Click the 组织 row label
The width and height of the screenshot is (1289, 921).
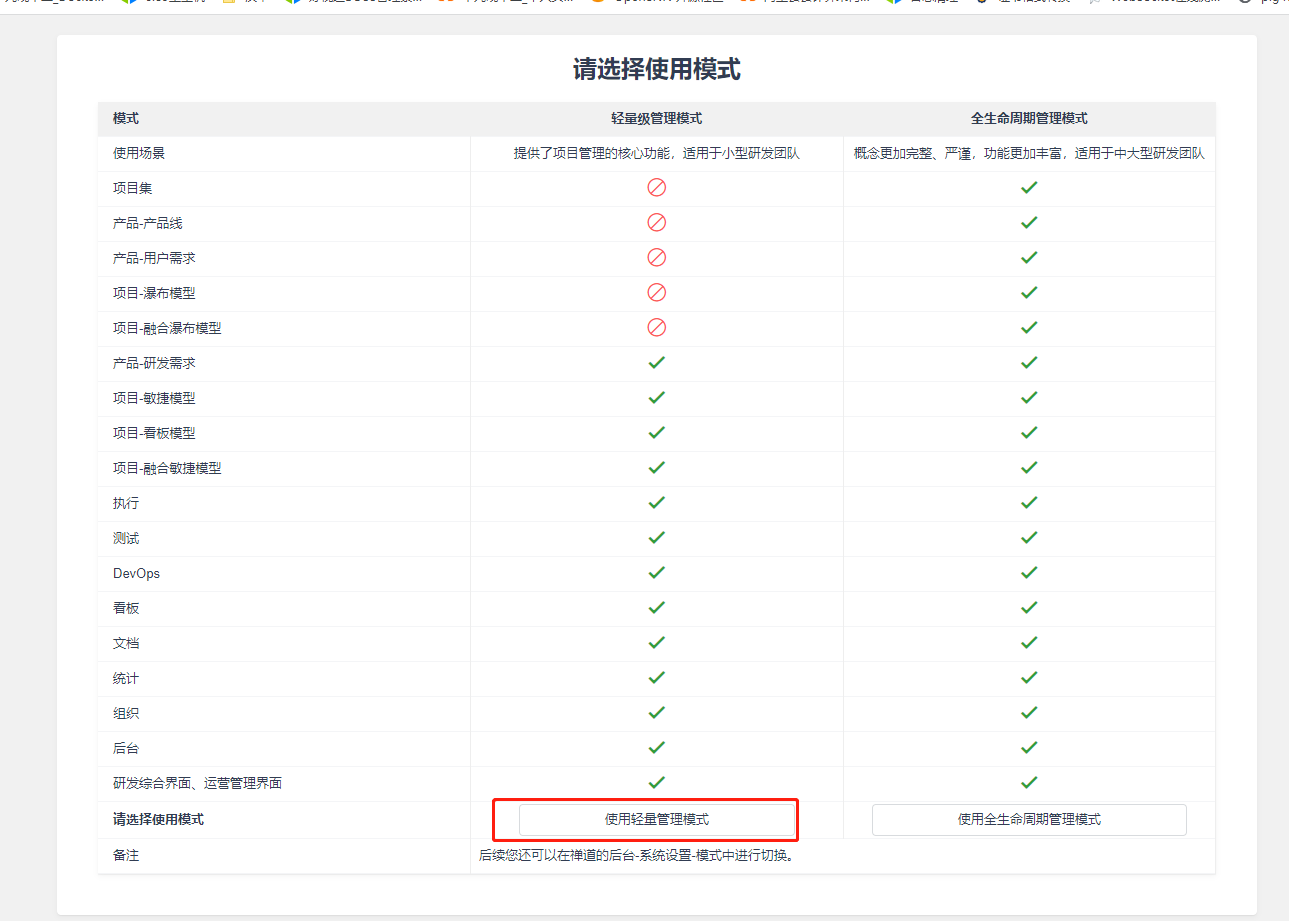click(126, 713)
